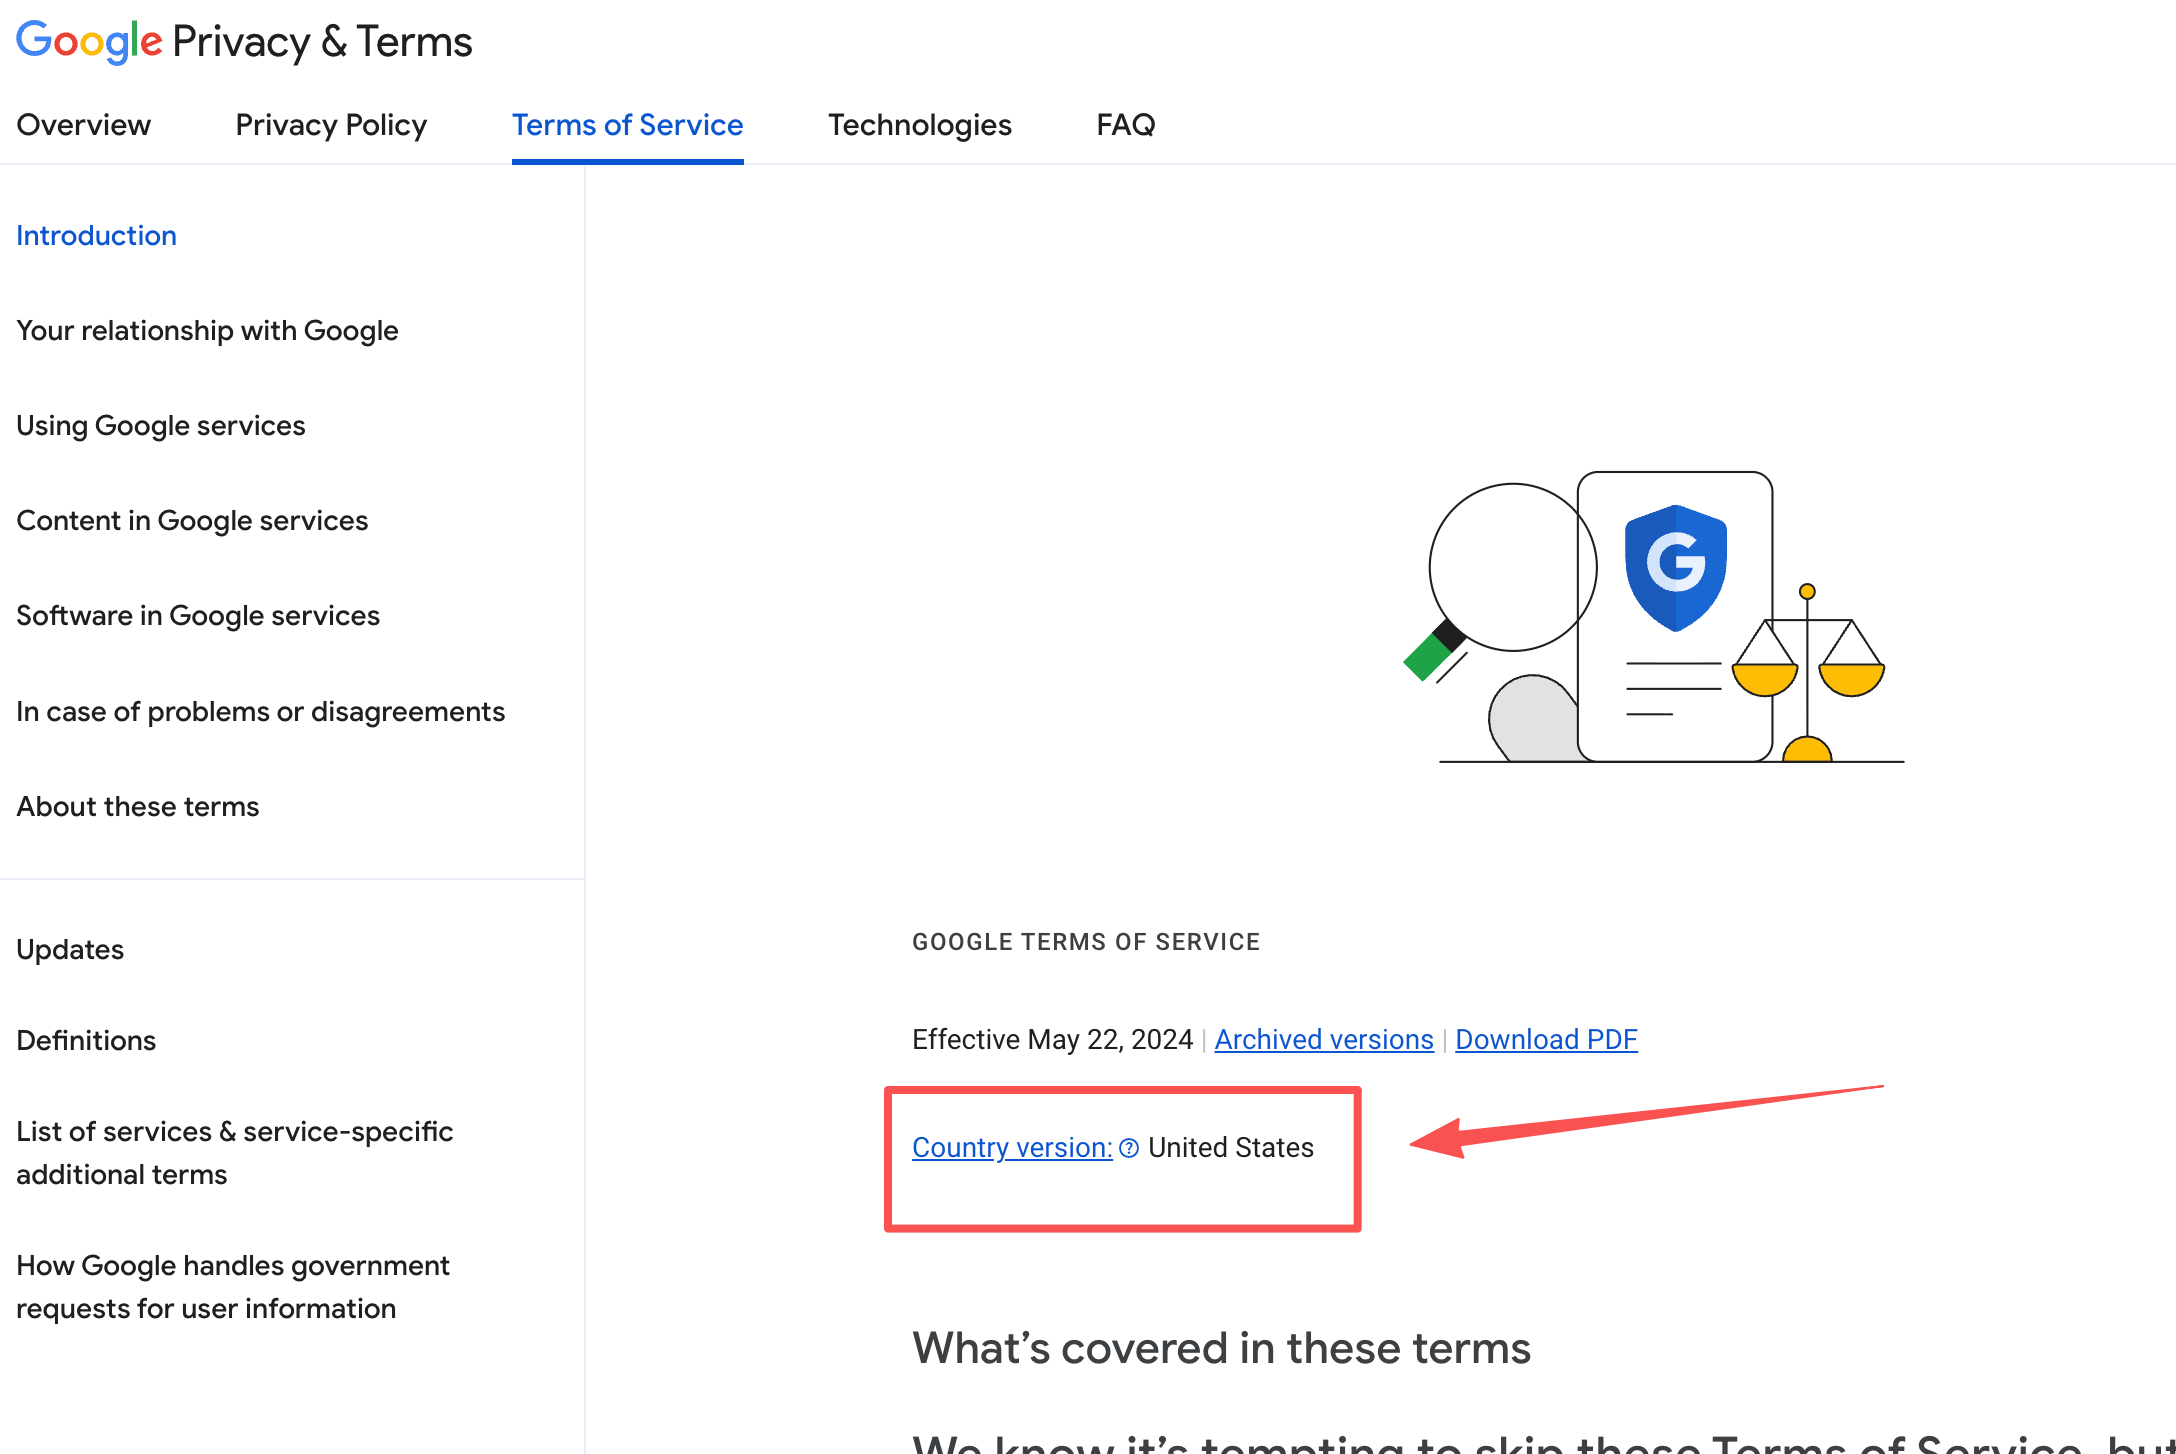Go to the FAQ tab
This screenshot has width=2176, height=1454.
click(x=1126, y=125)
